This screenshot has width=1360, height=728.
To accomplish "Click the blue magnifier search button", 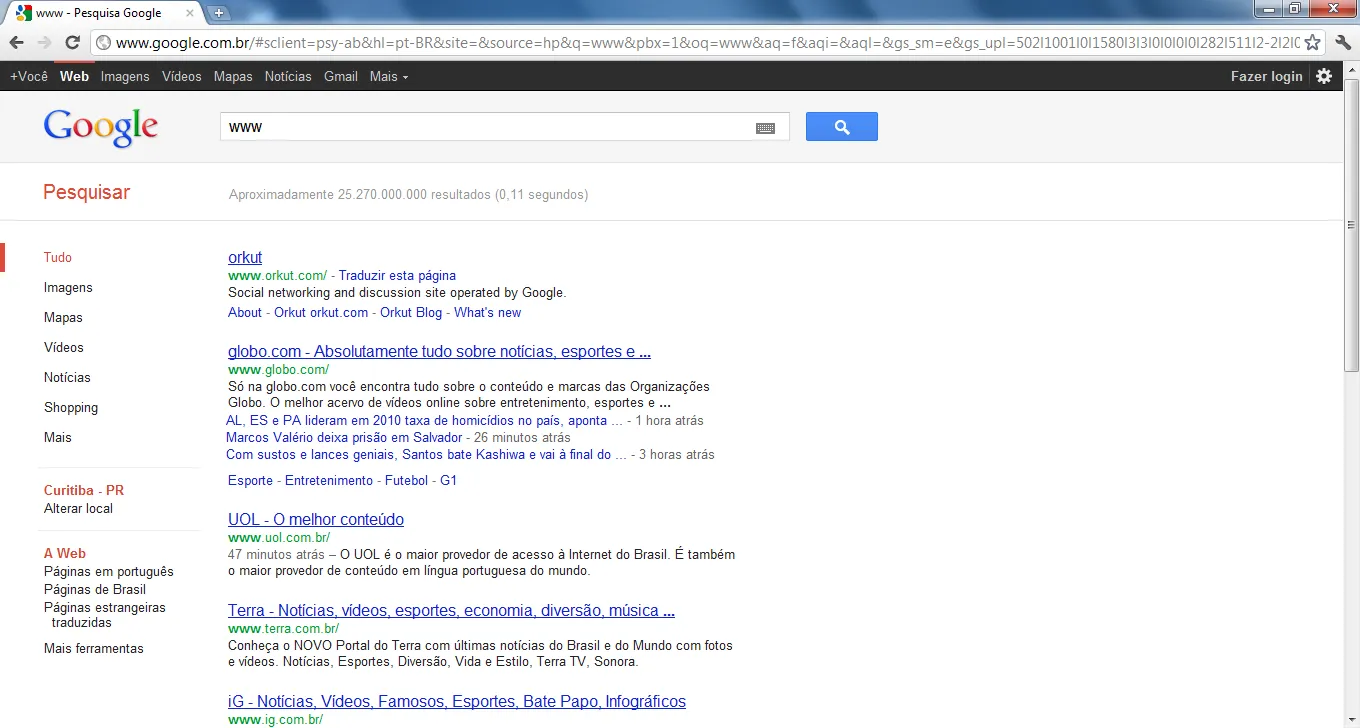I will coord(842,127).
